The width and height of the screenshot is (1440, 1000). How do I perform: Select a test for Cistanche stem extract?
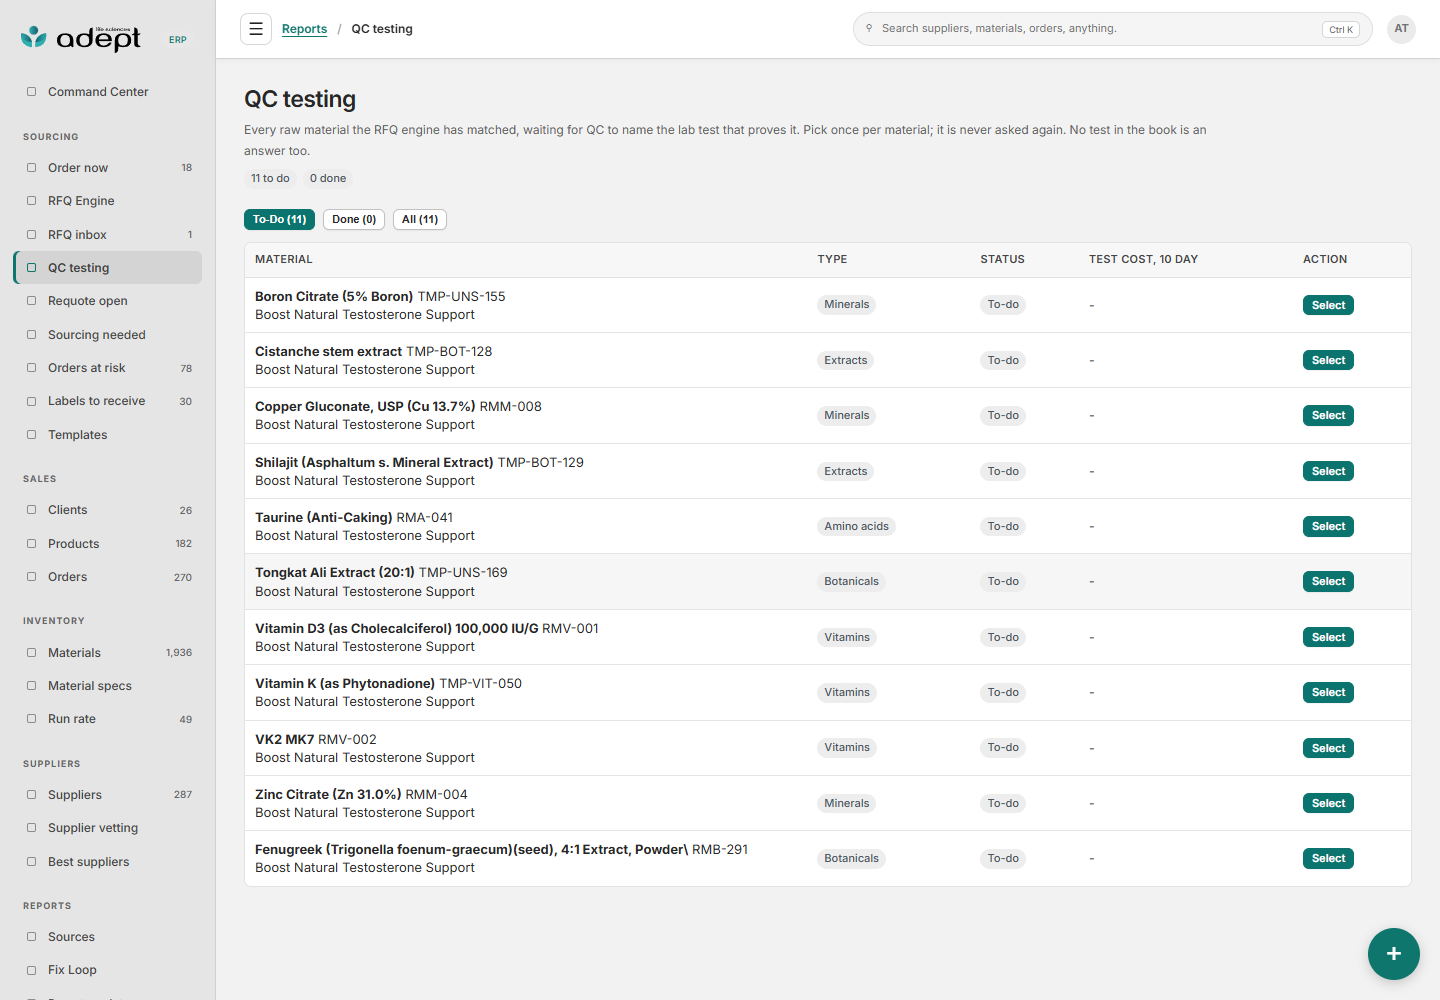pyautogui.click(x=1328, y=360)
